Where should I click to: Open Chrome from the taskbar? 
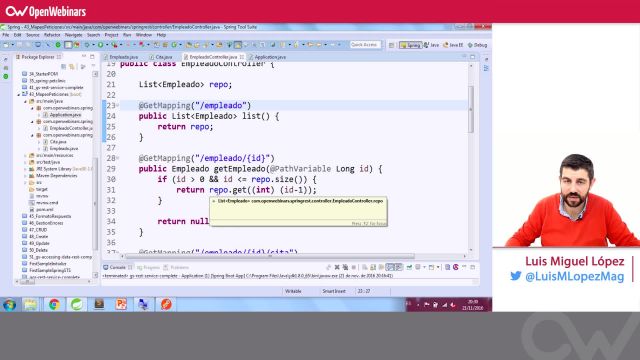(x=54, y=304)
